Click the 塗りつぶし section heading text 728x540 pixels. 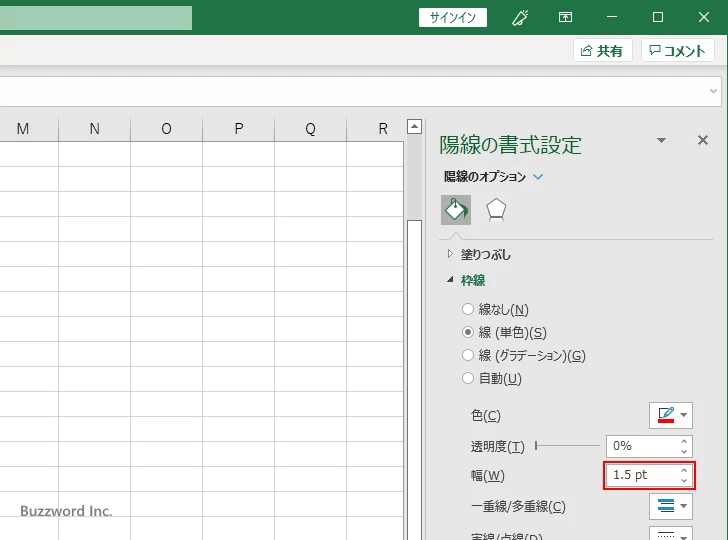[486, 254]
